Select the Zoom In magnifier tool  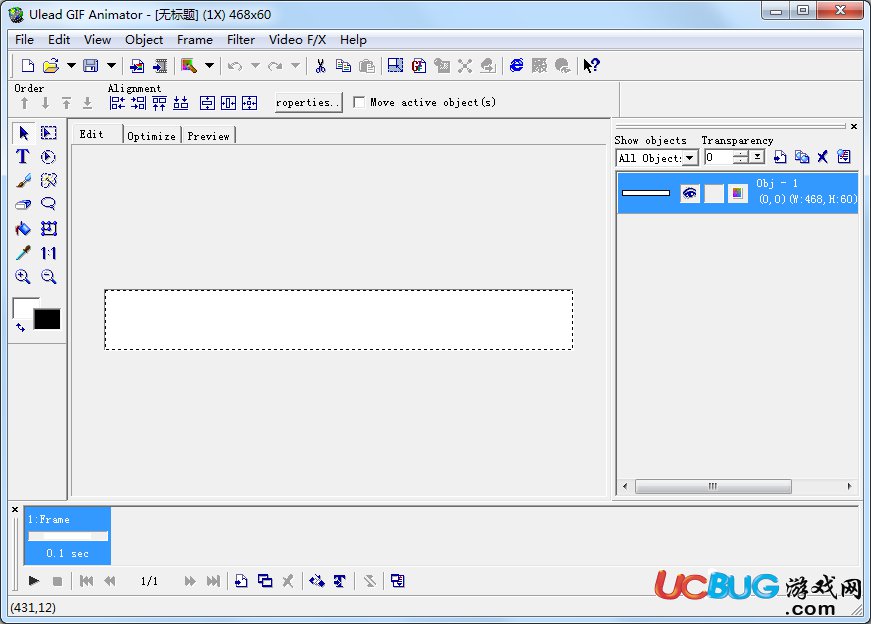[23, 277]
